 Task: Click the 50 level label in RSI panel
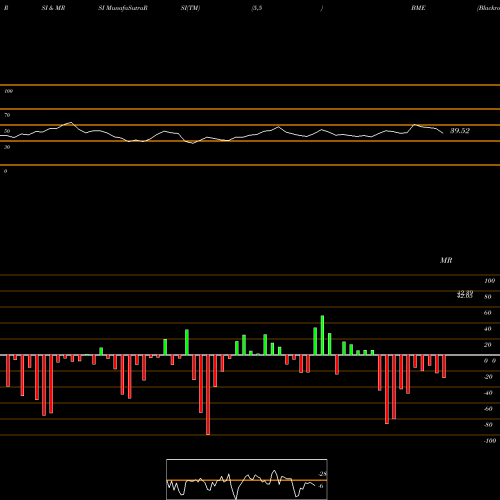tap(7, 131)
